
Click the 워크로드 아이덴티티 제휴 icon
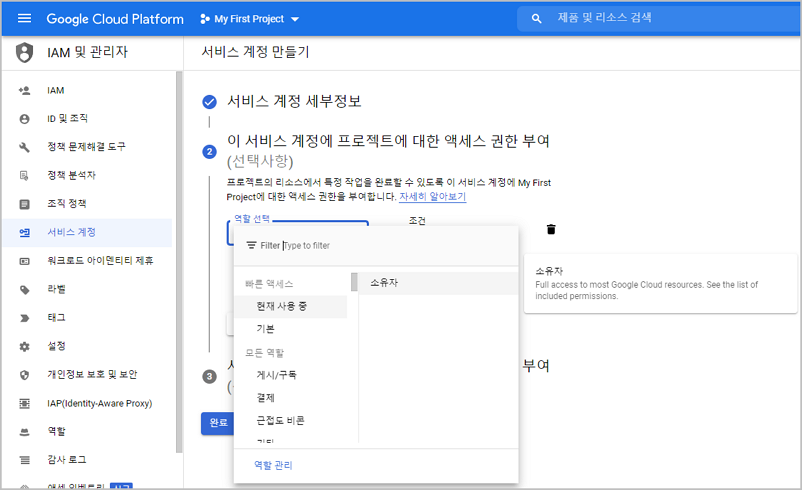pos(24,261)
